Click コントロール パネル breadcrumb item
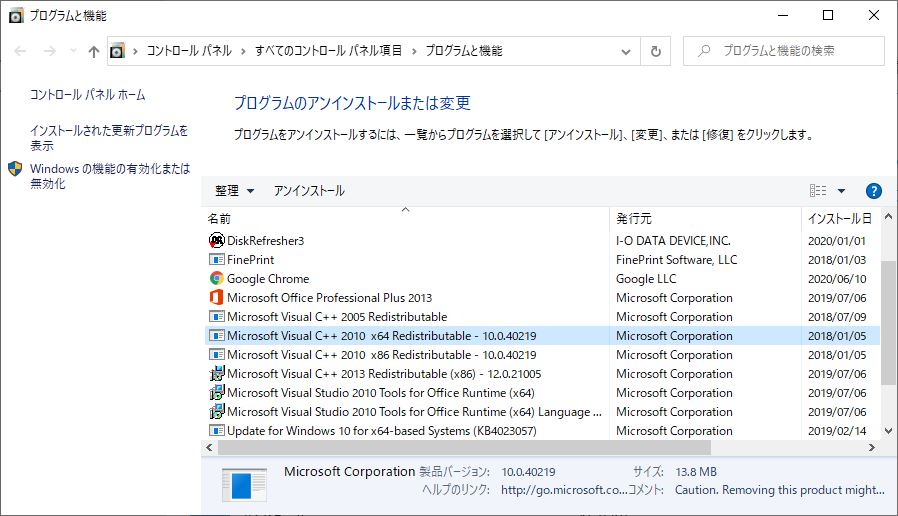Screen dimensions: 898x516 [x=189, y=51]
